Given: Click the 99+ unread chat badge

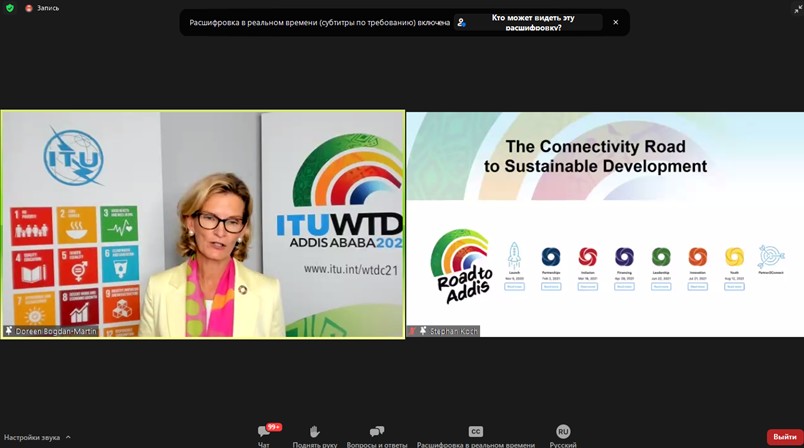Looking at the screenshot, I should click(273, 426).
